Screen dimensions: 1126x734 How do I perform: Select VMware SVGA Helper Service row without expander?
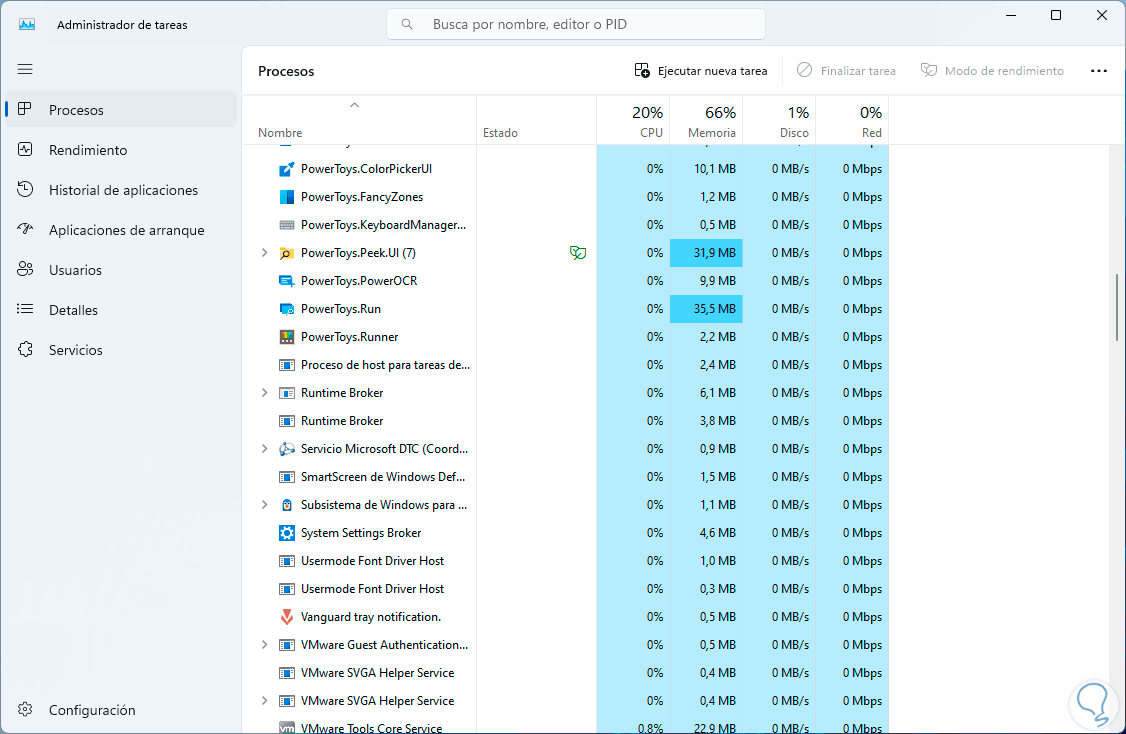(x=566, y=673)
